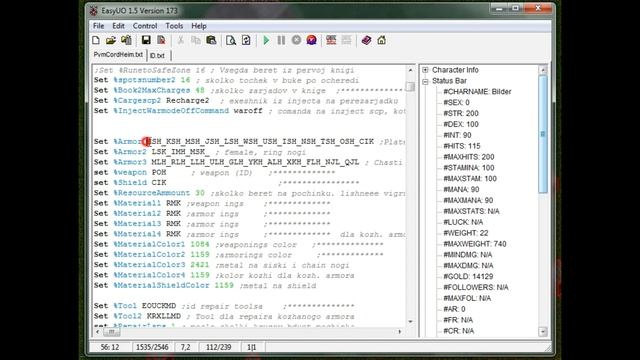Click EasyUO application icon in title bar
The image size is (640, 360).
(94, 11)
